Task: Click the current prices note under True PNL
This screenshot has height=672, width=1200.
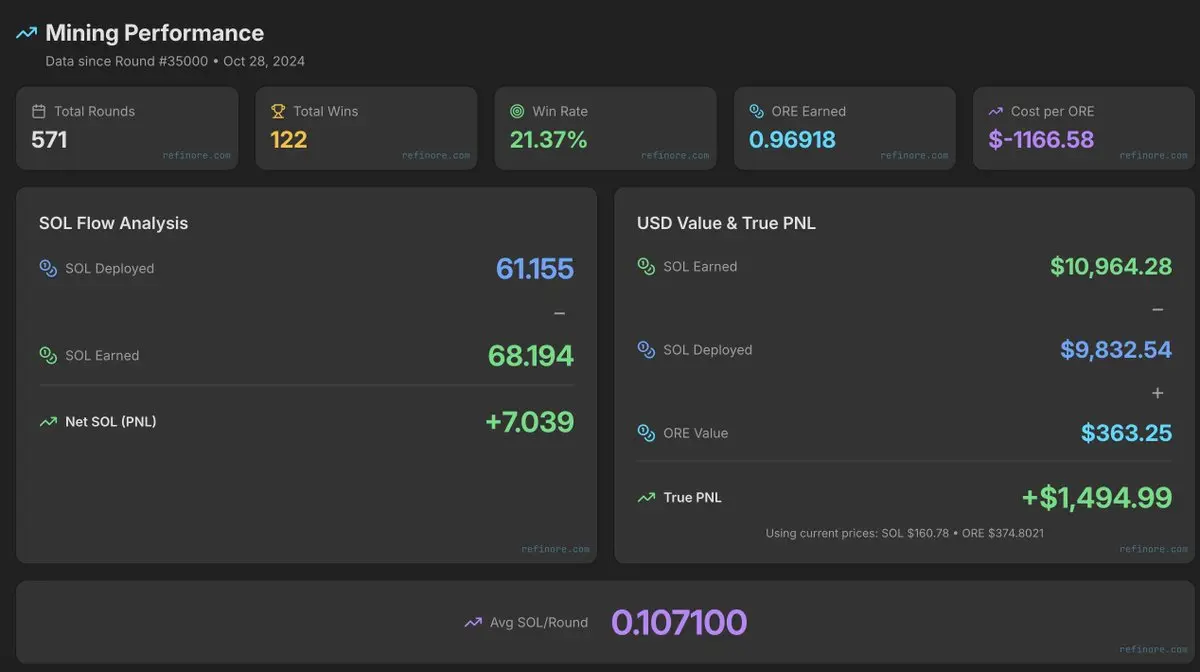Action: (905, 533)
